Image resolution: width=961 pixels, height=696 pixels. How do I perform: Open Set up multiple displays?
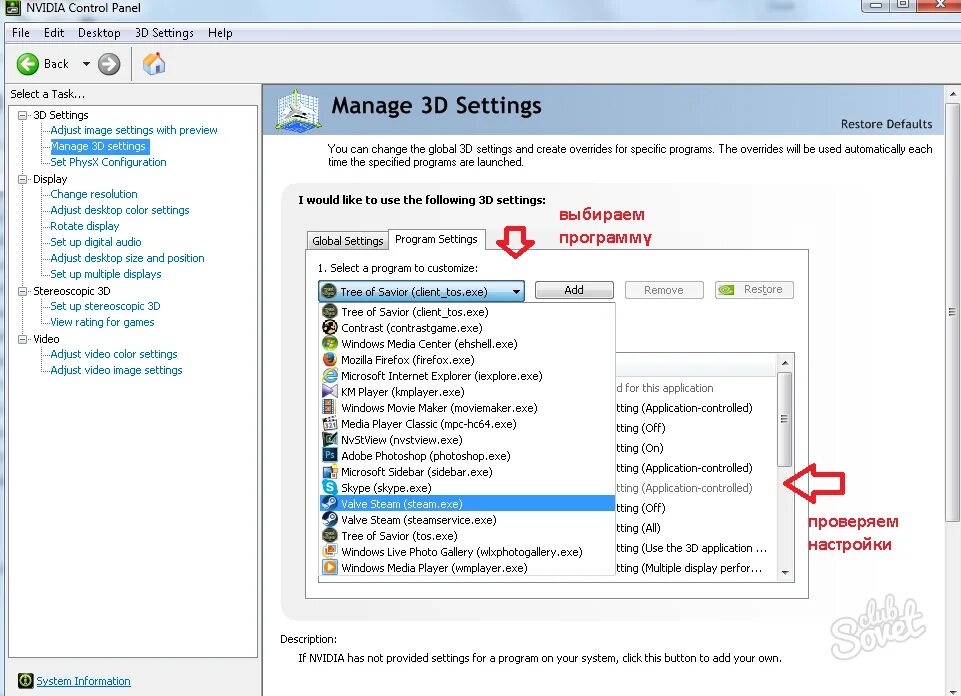(106, 274)
